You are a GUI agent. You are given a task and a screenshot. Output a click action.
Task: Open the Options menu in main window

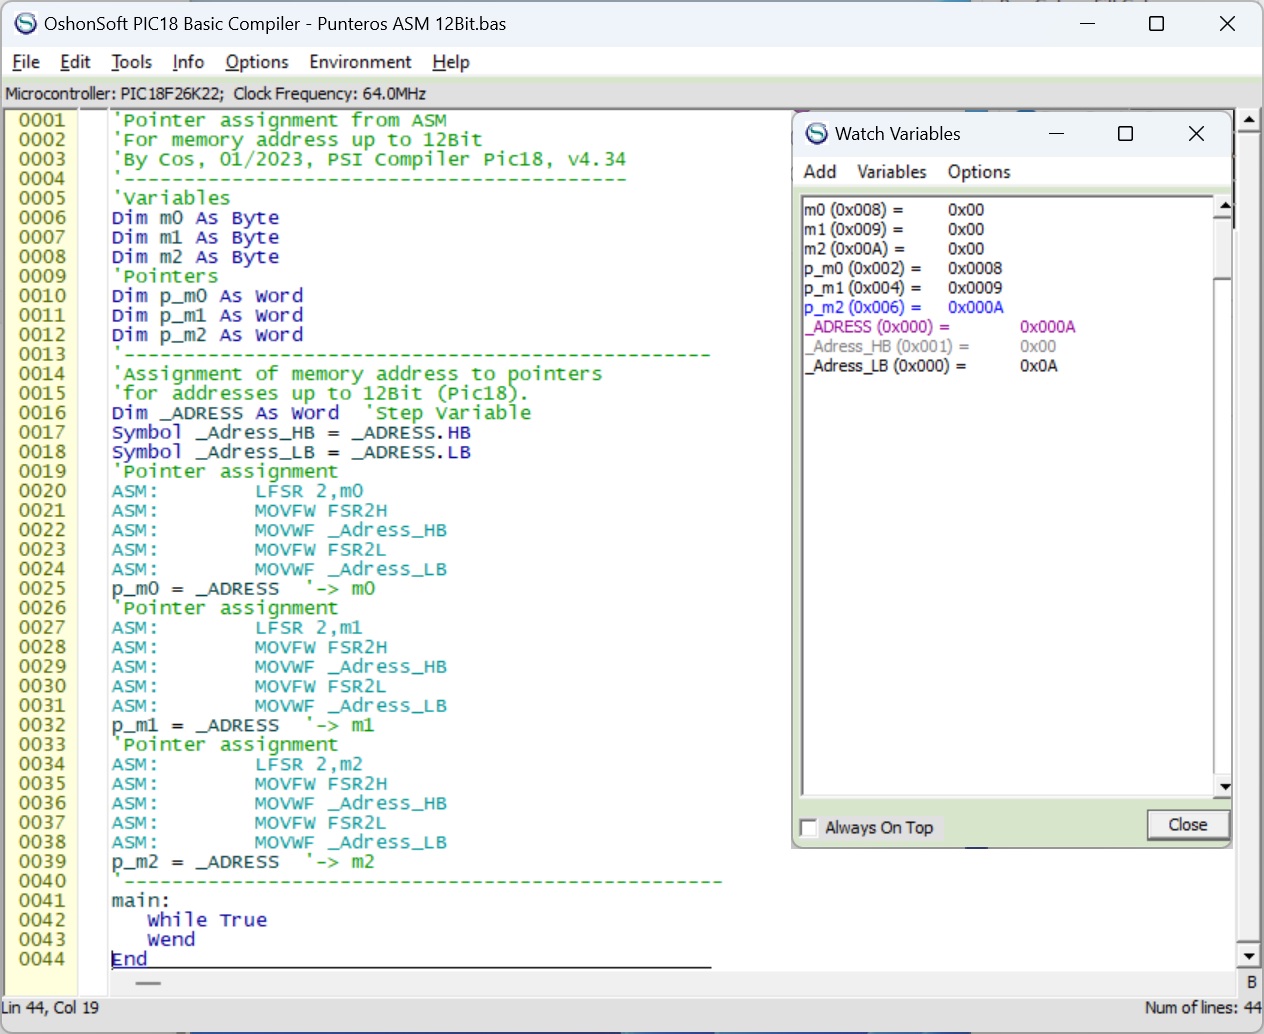(x=257, y=62)
